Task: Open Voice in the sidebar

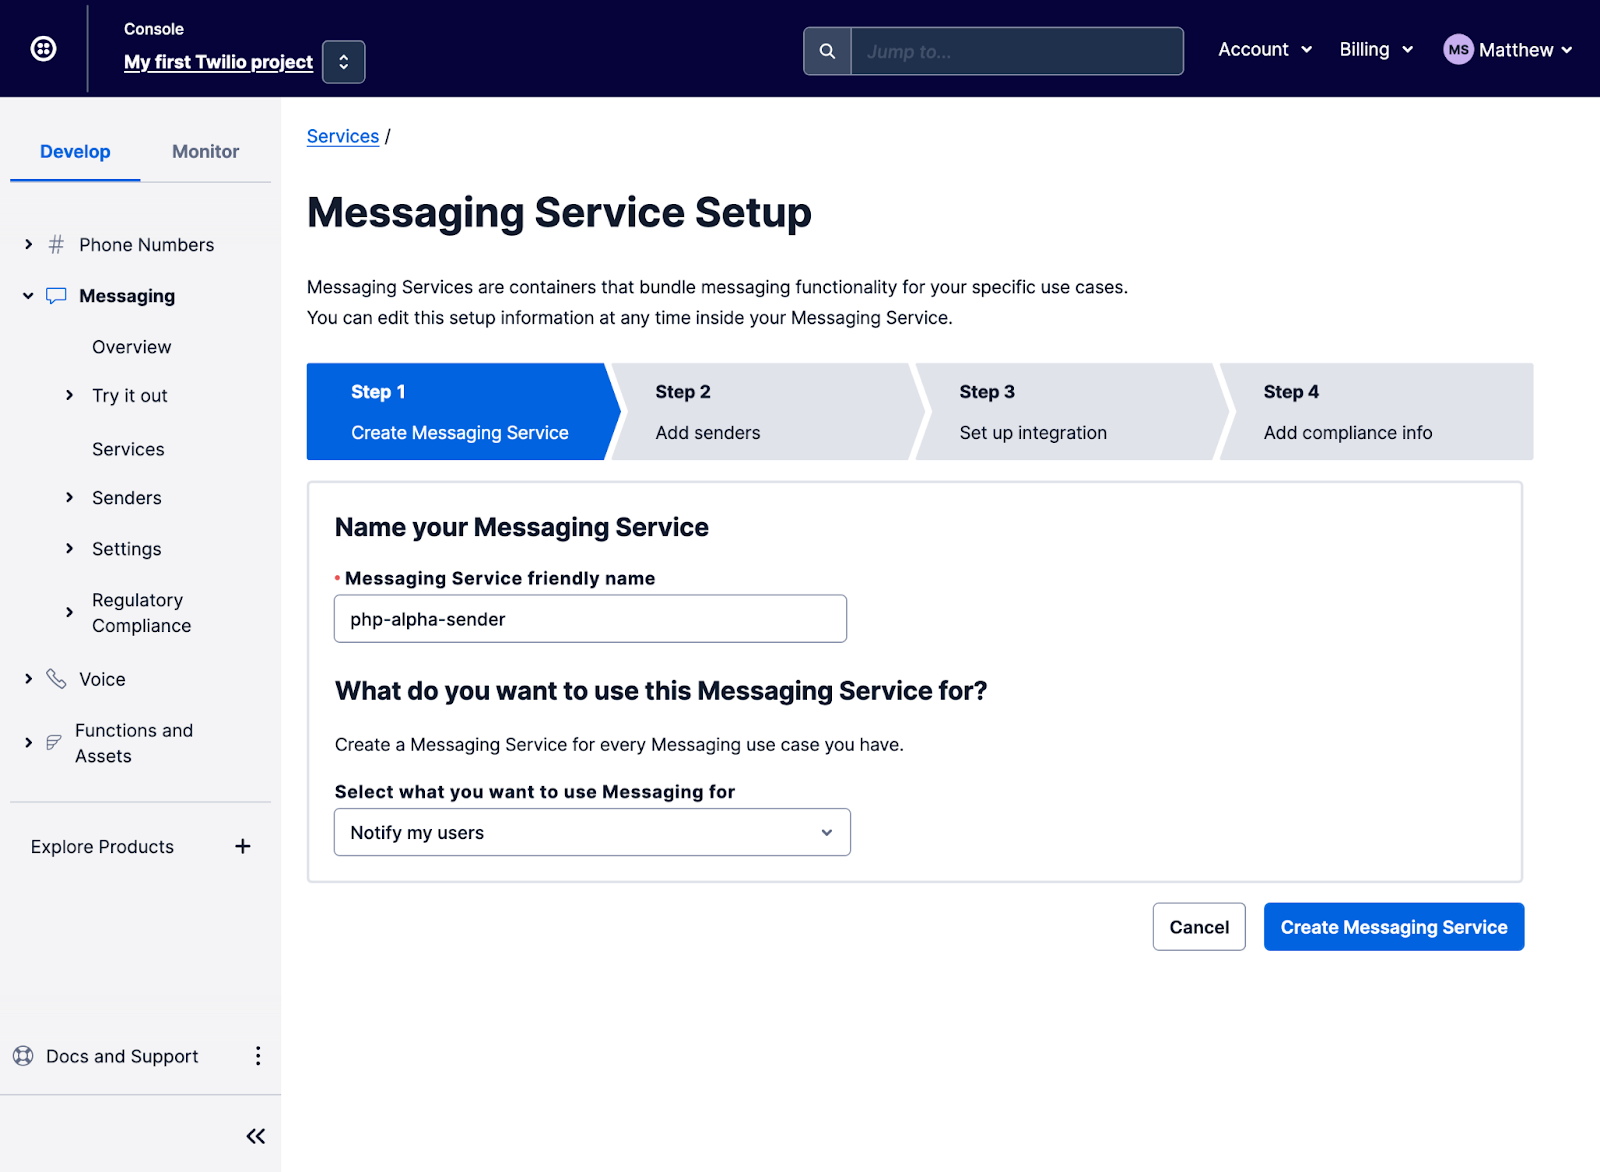Action: point(103,680)
